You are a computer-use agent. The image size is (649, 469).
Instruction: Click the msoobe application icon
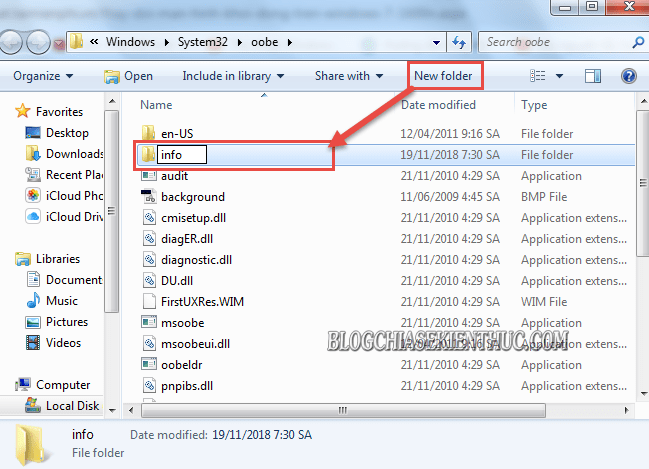tap(149, 322)
